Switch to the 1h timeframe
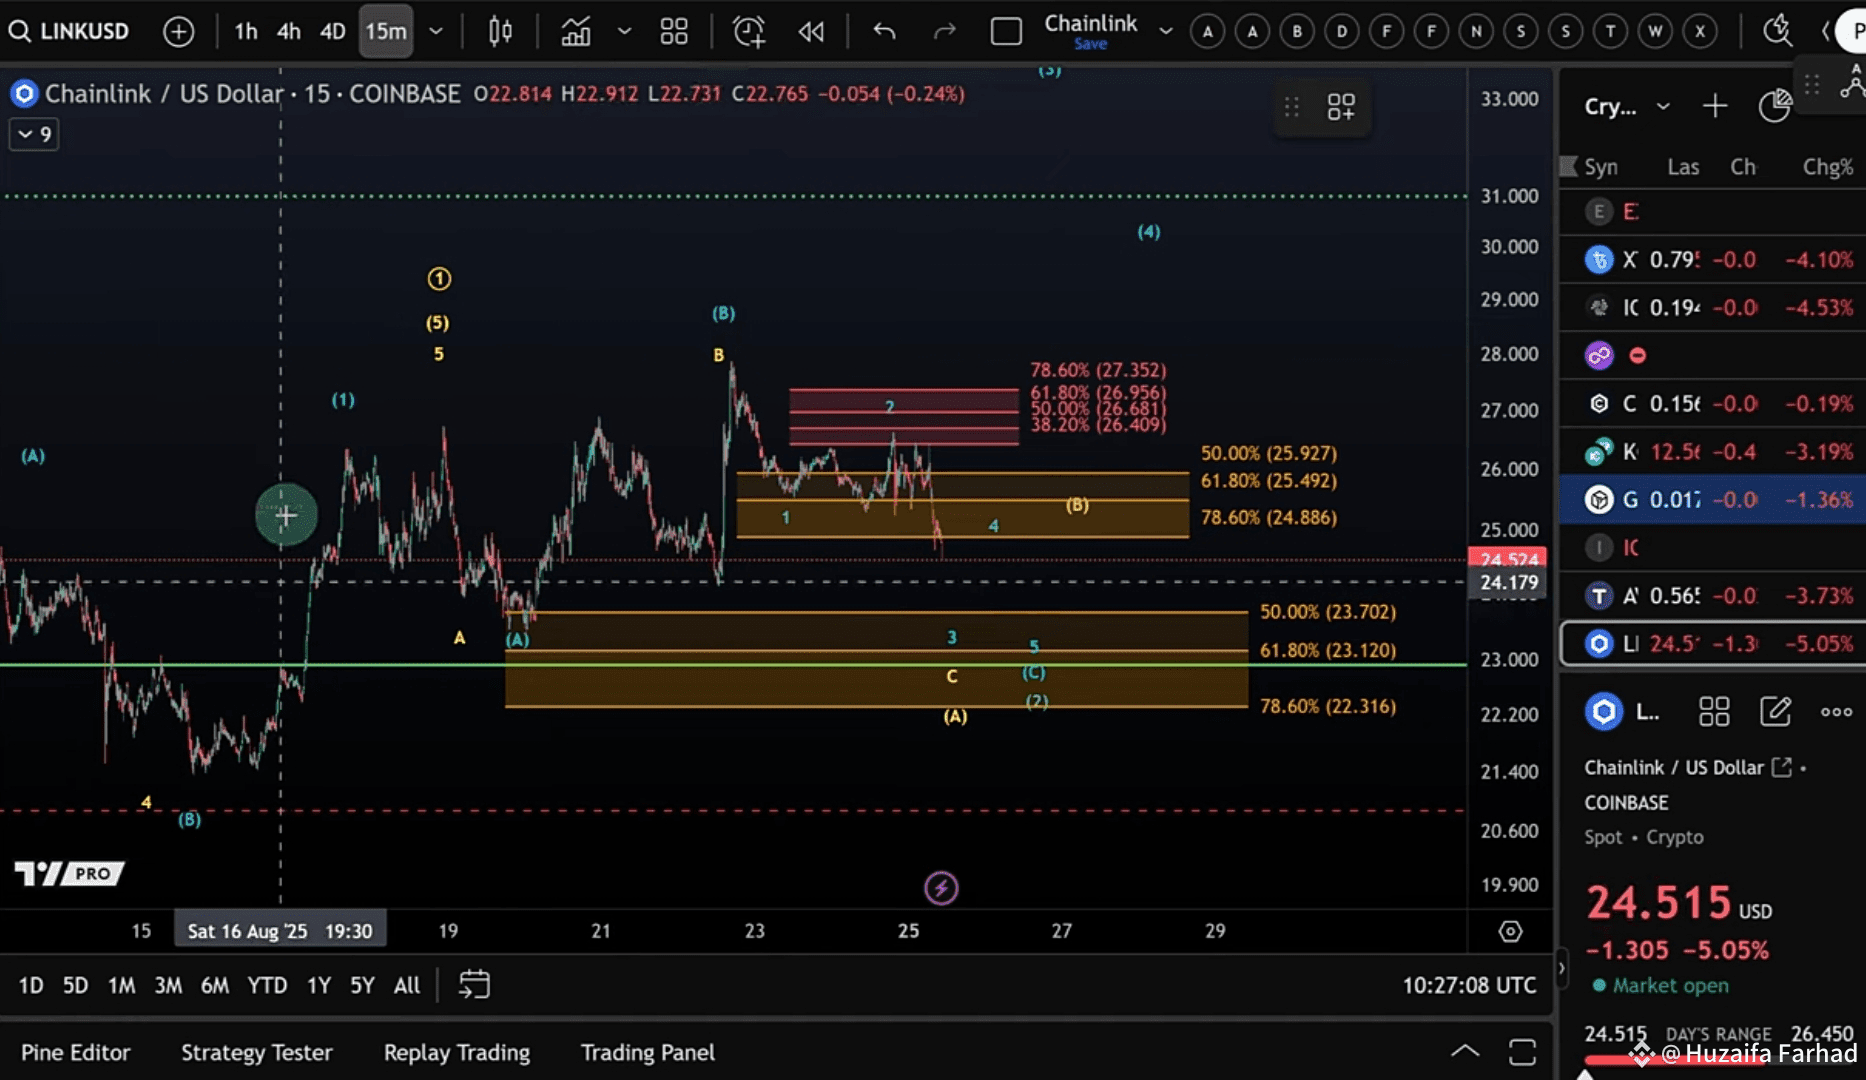 coord(246,31)
